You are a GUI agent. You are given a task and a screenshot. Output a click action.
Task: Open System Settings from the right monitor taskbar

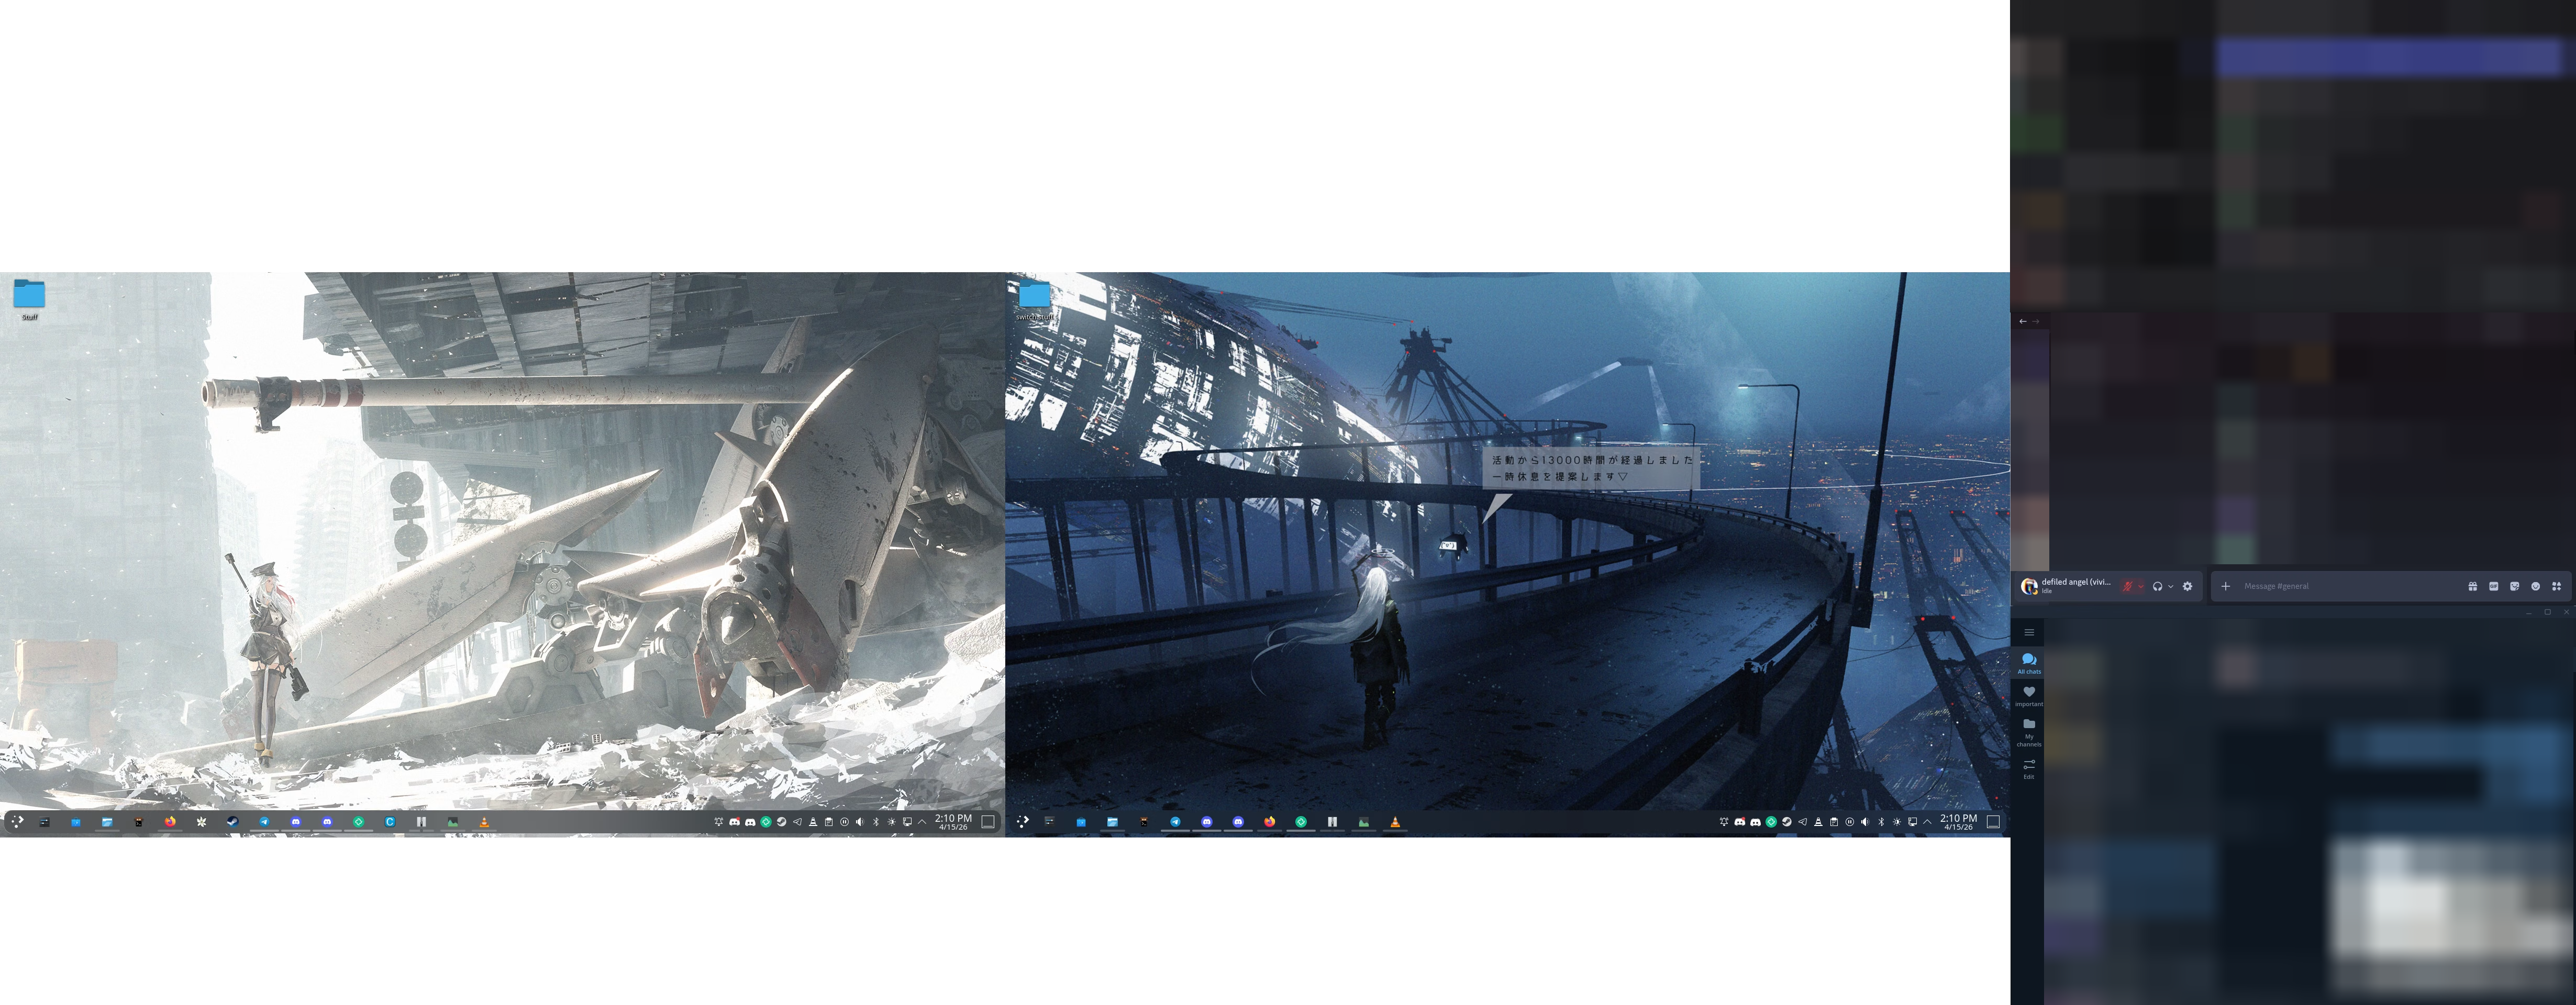(1049, 822)
